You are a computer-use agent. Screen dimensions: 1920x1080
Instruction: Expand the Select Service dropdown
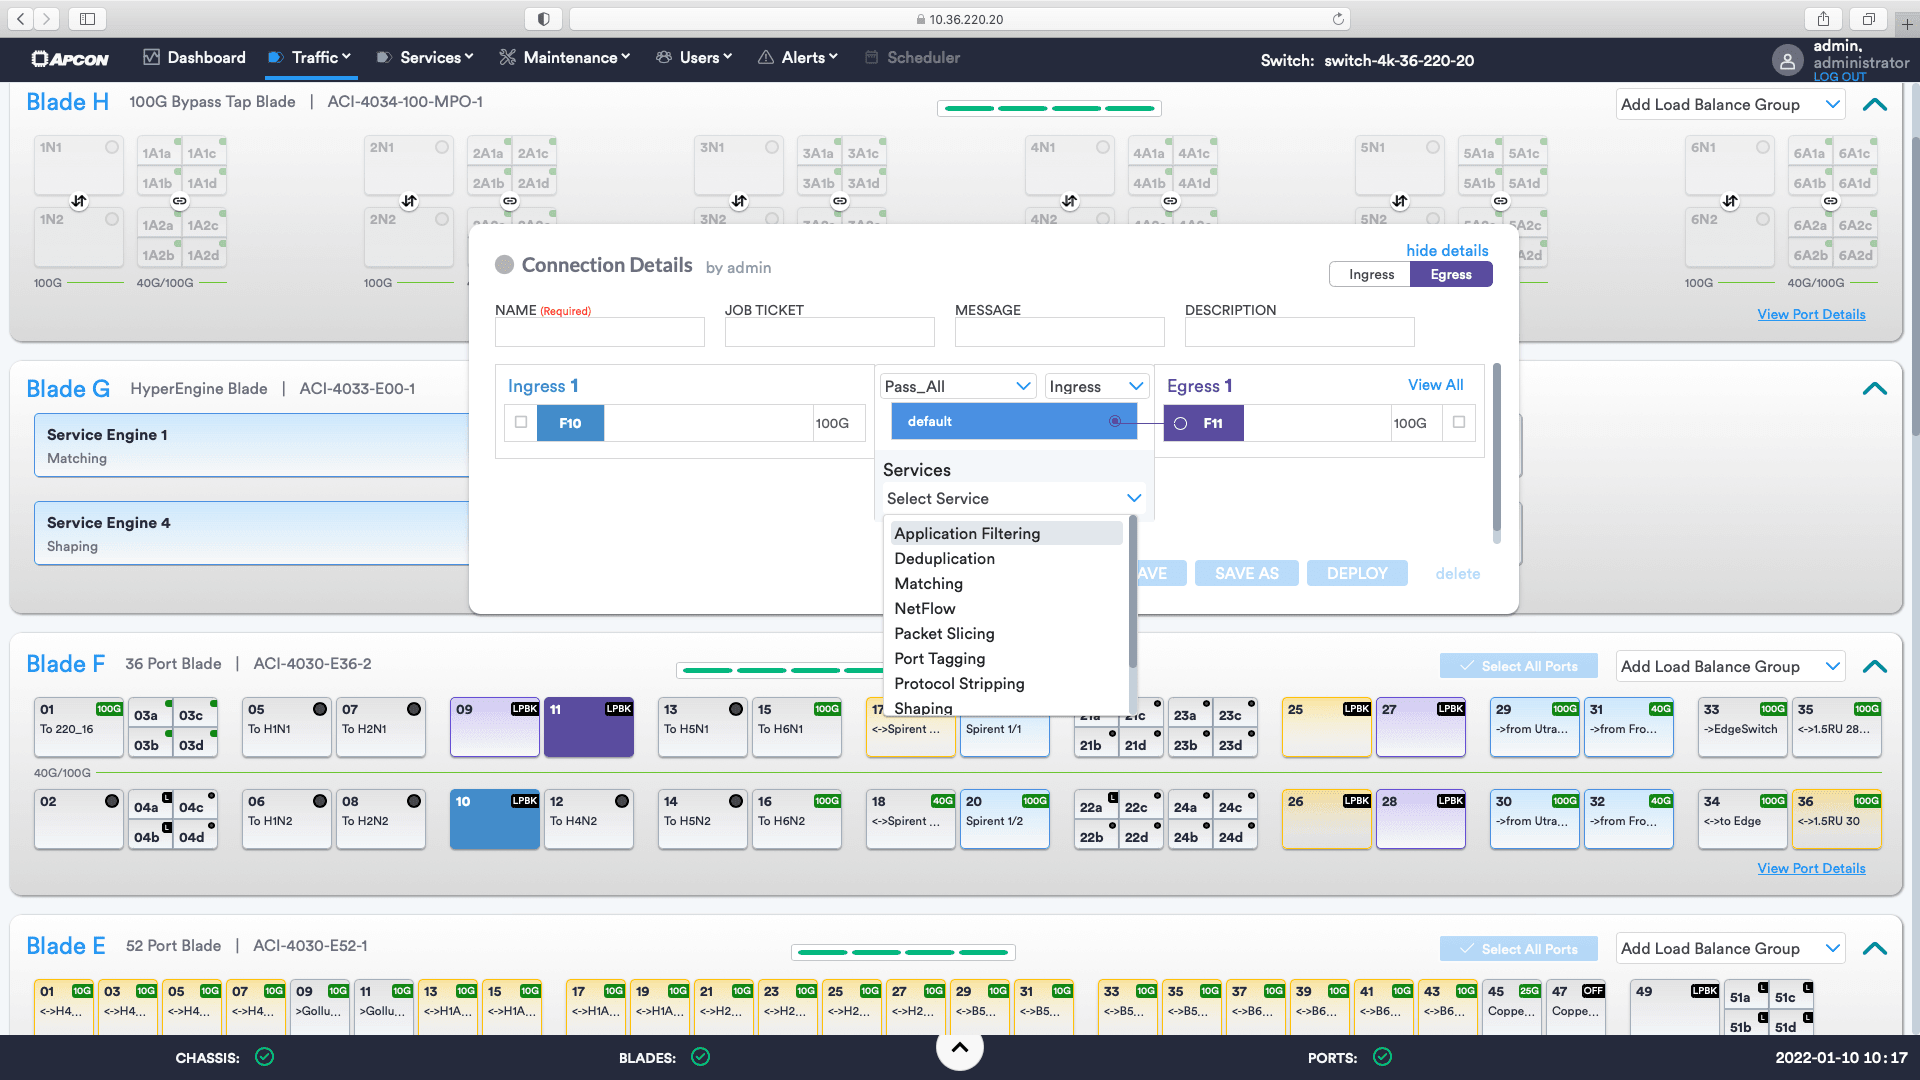(1013, 498)
